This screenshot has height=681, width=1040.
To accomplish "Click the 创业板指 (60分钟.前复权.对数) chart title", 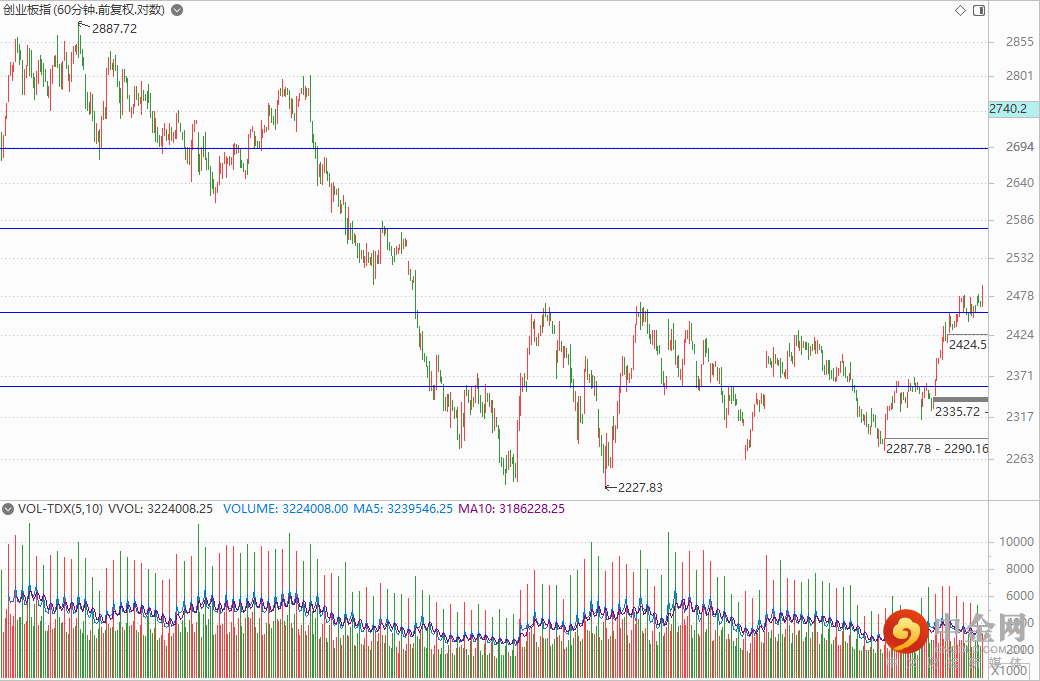I will point(84,10).
